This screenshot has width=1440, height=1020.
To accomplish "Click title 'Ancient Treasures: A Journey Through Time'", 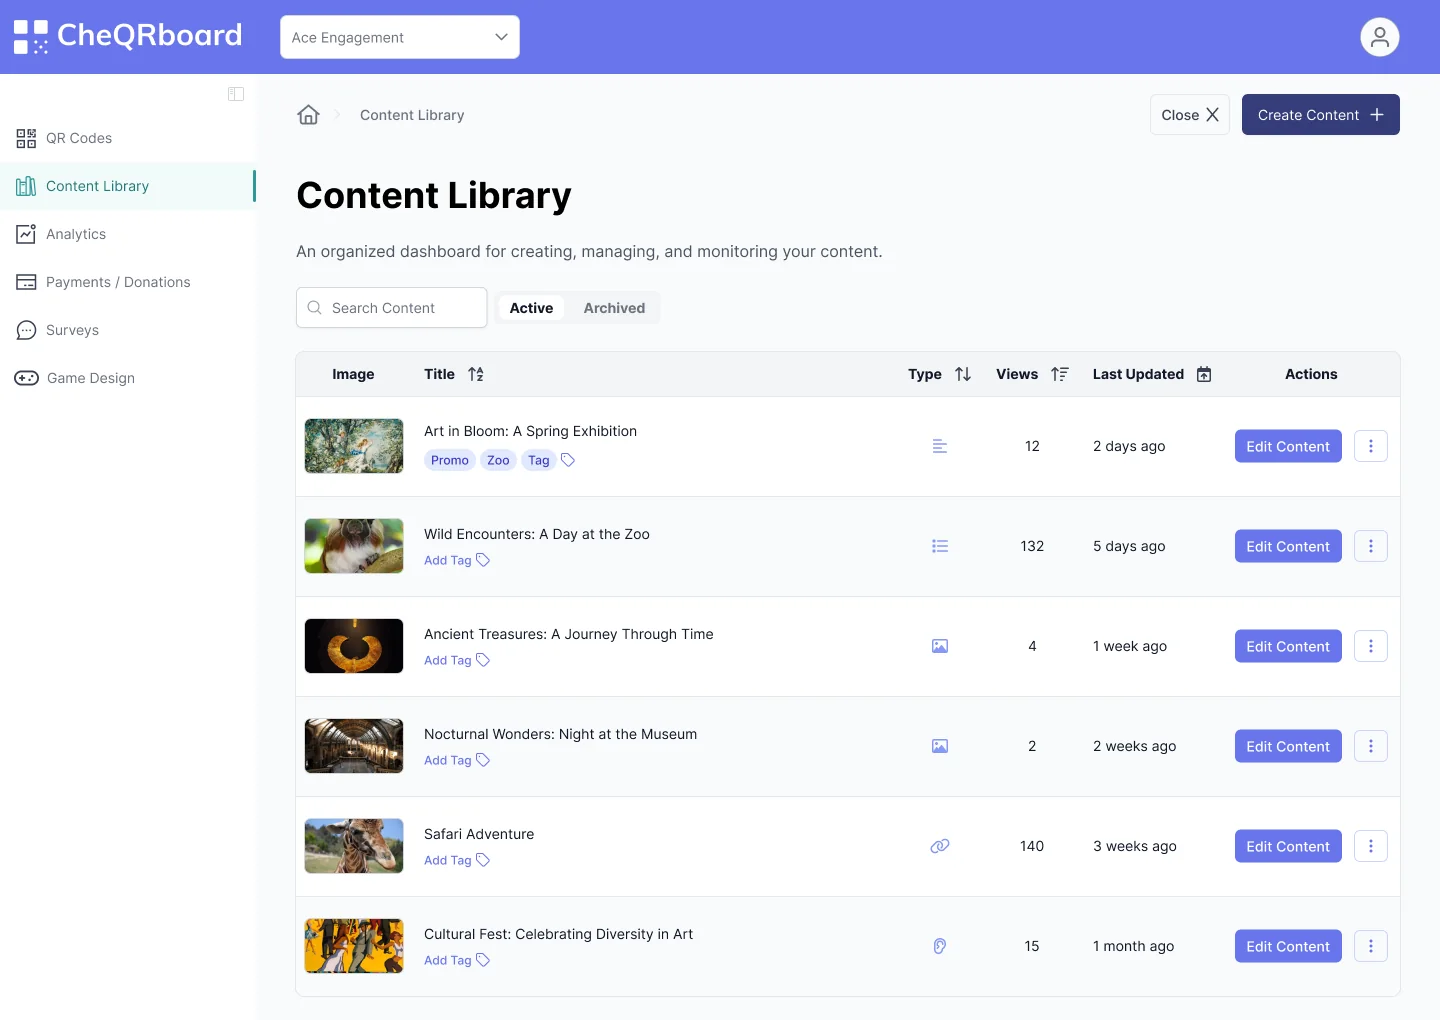I will pos(569,634).
